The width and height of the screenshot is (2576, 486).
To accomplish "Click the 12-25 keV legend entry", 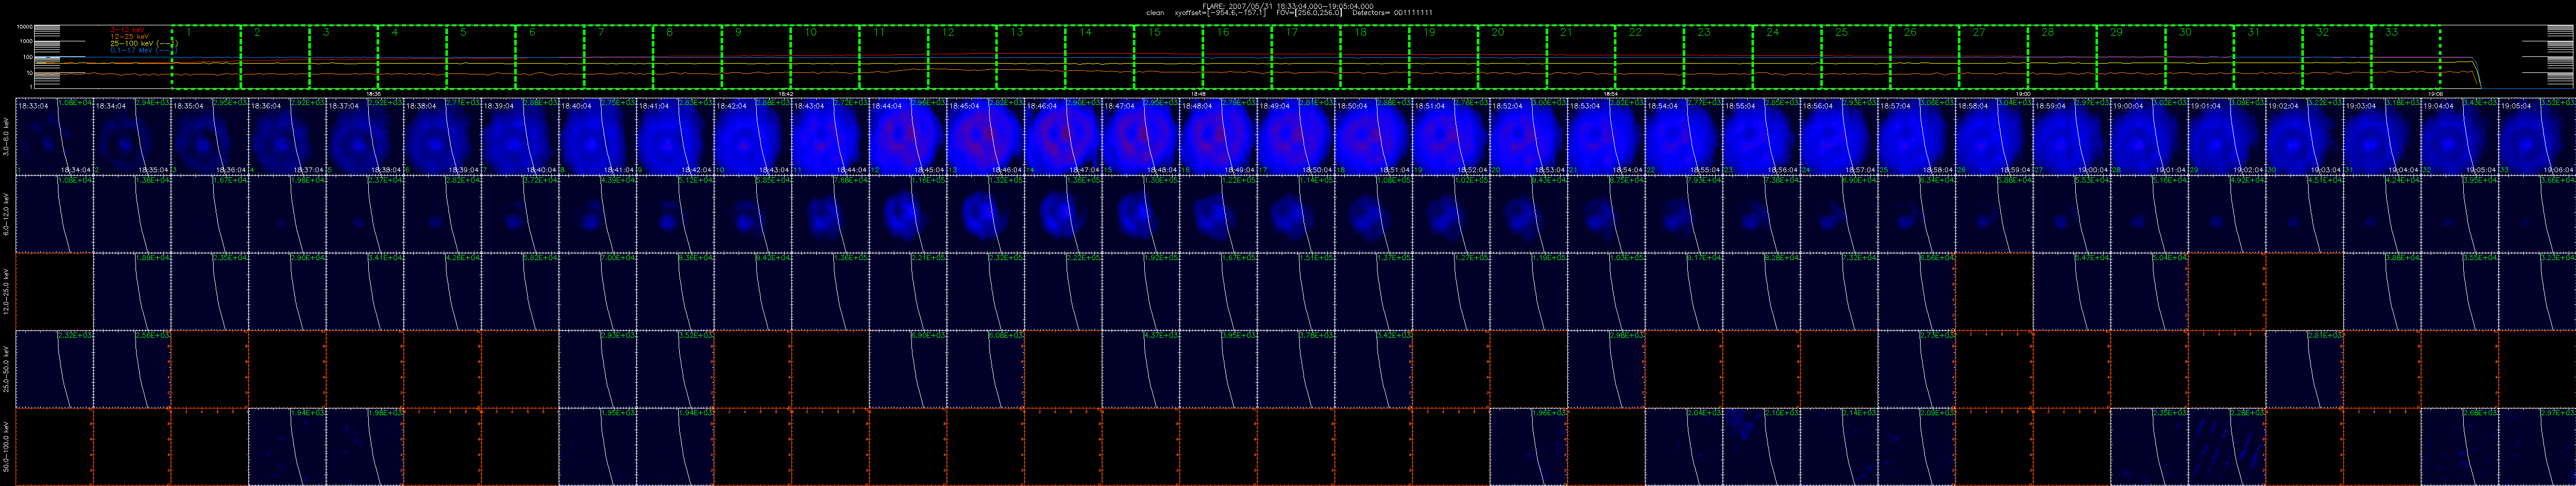I will 129,37.
